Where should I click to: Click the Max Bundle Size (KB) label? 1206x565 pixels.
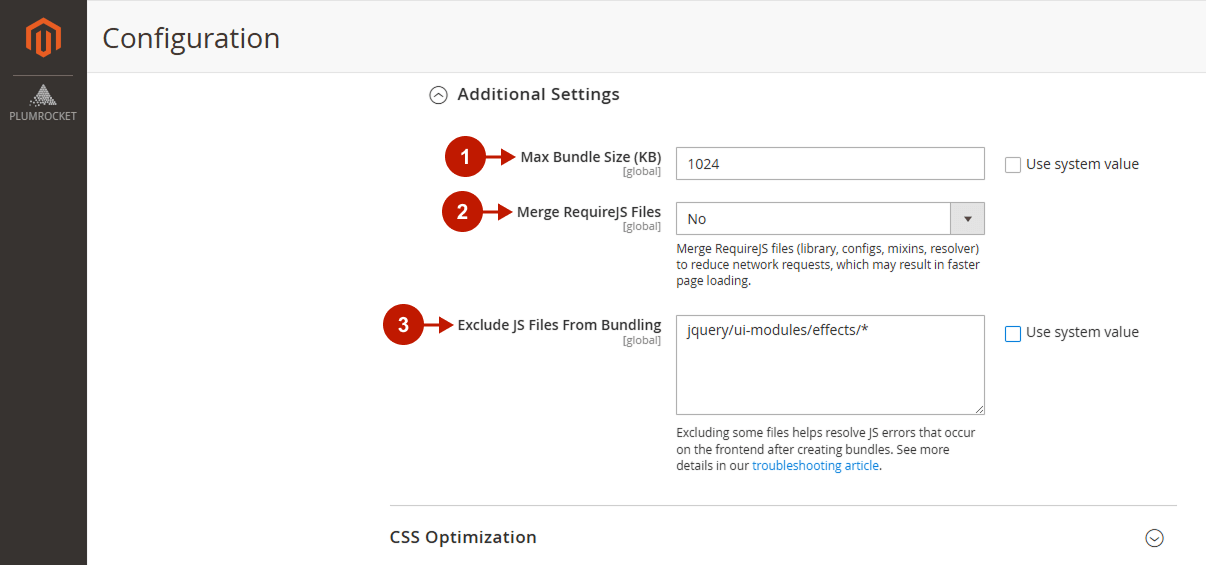(x=591, y=157)
